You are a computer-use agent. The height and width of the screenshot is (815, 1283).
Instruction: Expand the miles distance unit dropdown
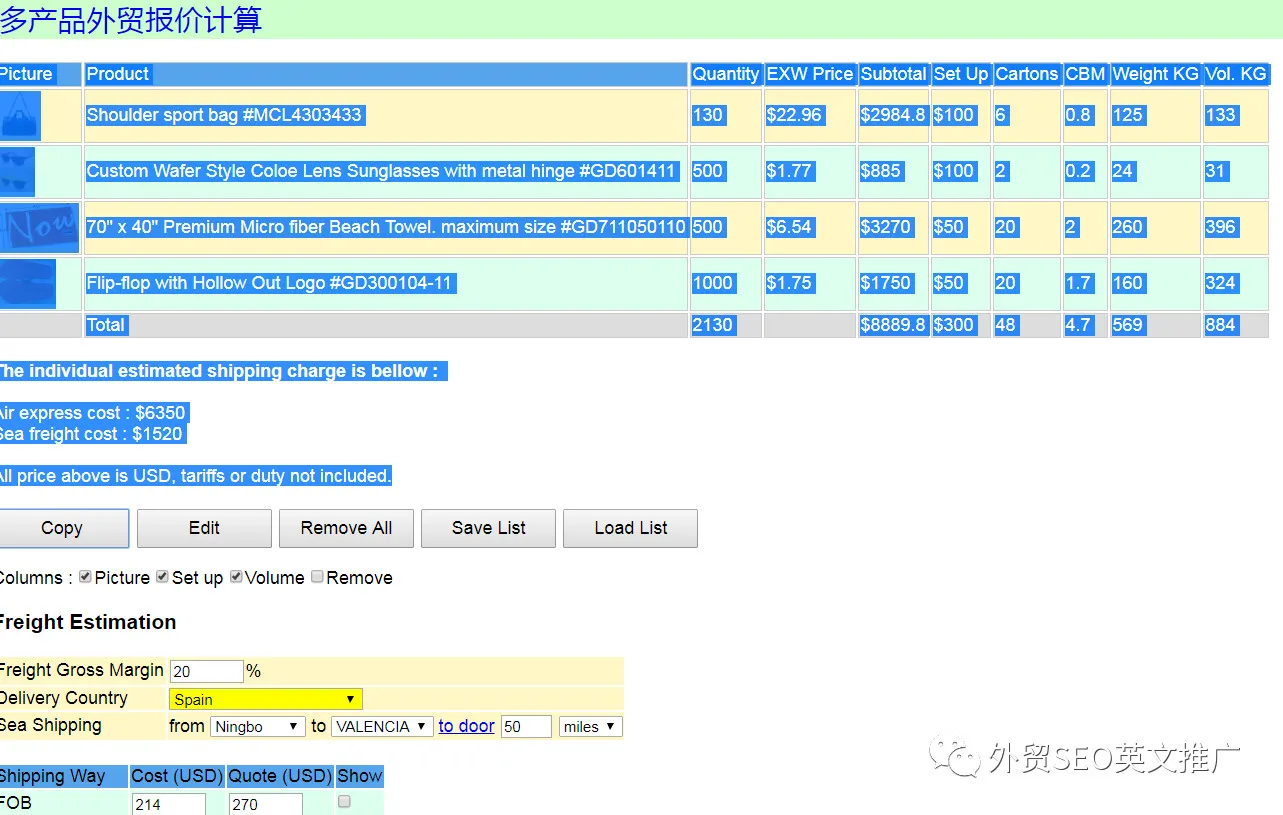tap(590, 727)
